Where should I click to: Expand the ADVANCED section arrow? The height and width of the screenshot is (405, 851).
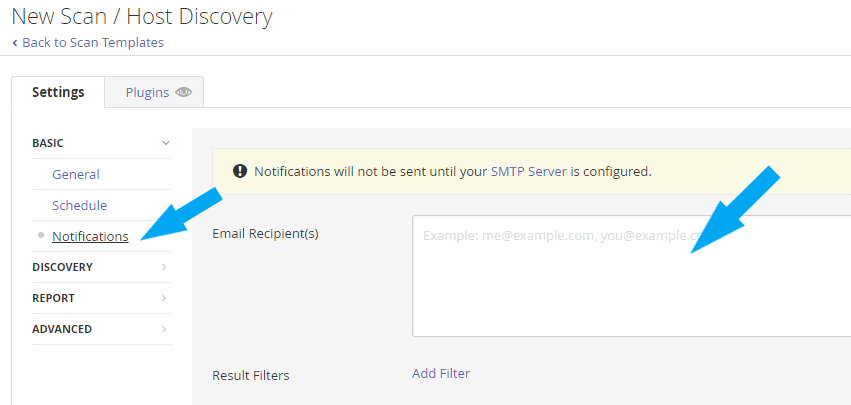pos(164,329)
